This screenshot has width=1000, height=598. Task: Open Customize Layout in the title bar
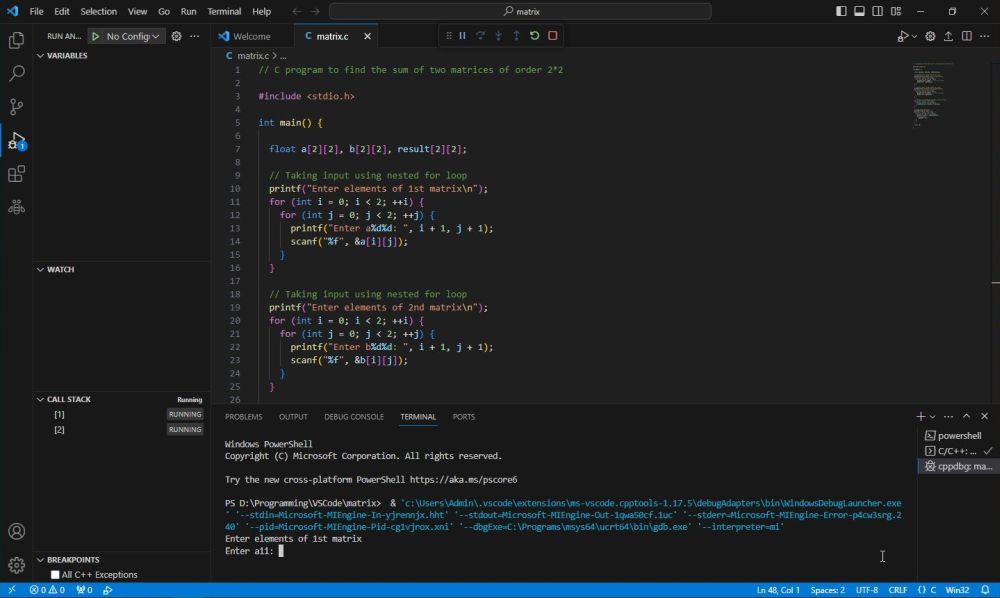pos(896,11)
